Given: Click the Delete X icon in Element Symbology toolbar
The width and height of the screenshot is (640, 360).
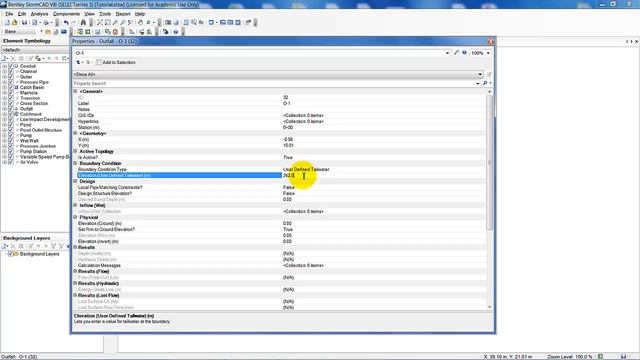Looking at the screenshot, I should click(x=13, y=58).
